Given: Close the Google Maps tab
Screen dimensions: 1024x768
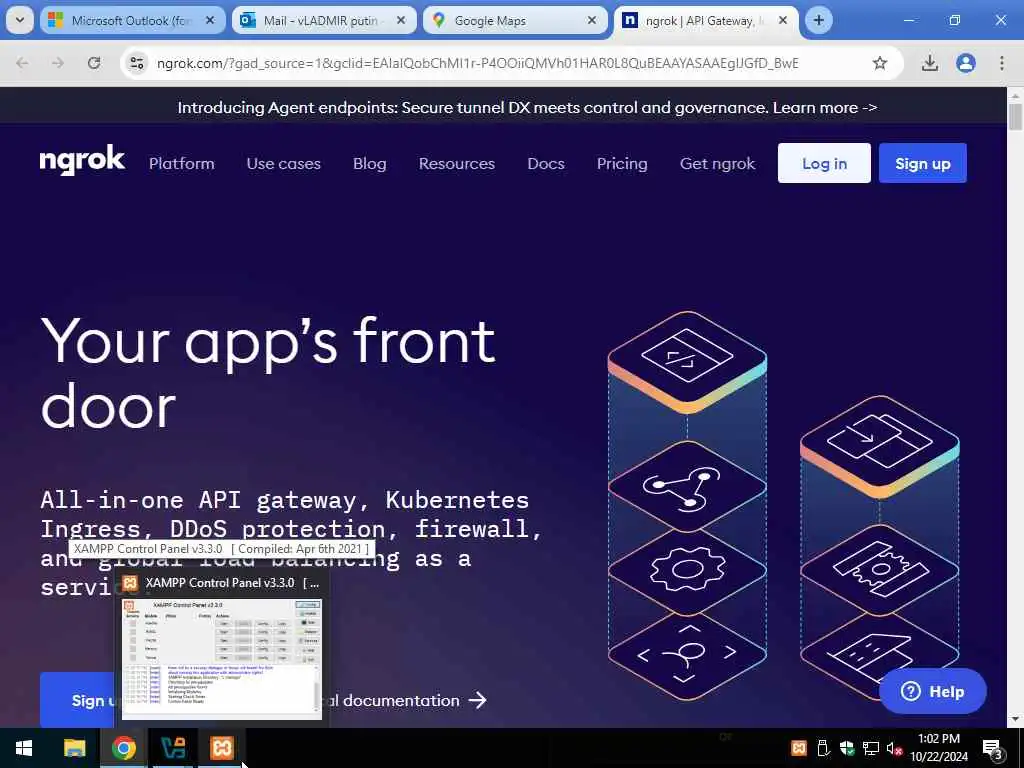Looking at the screenshot, I should (592, 20).
